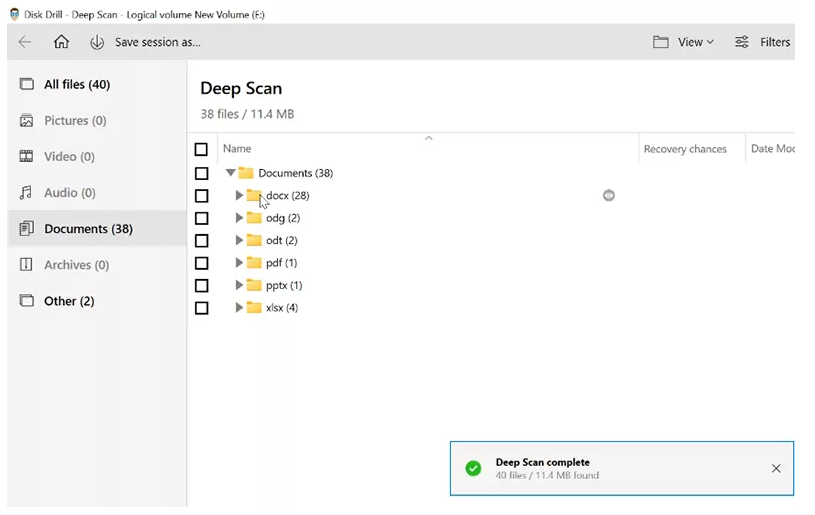Expand the odg (2) folder
The width and height of the screenshot is (815, 515).
click(x=239, y=218)
